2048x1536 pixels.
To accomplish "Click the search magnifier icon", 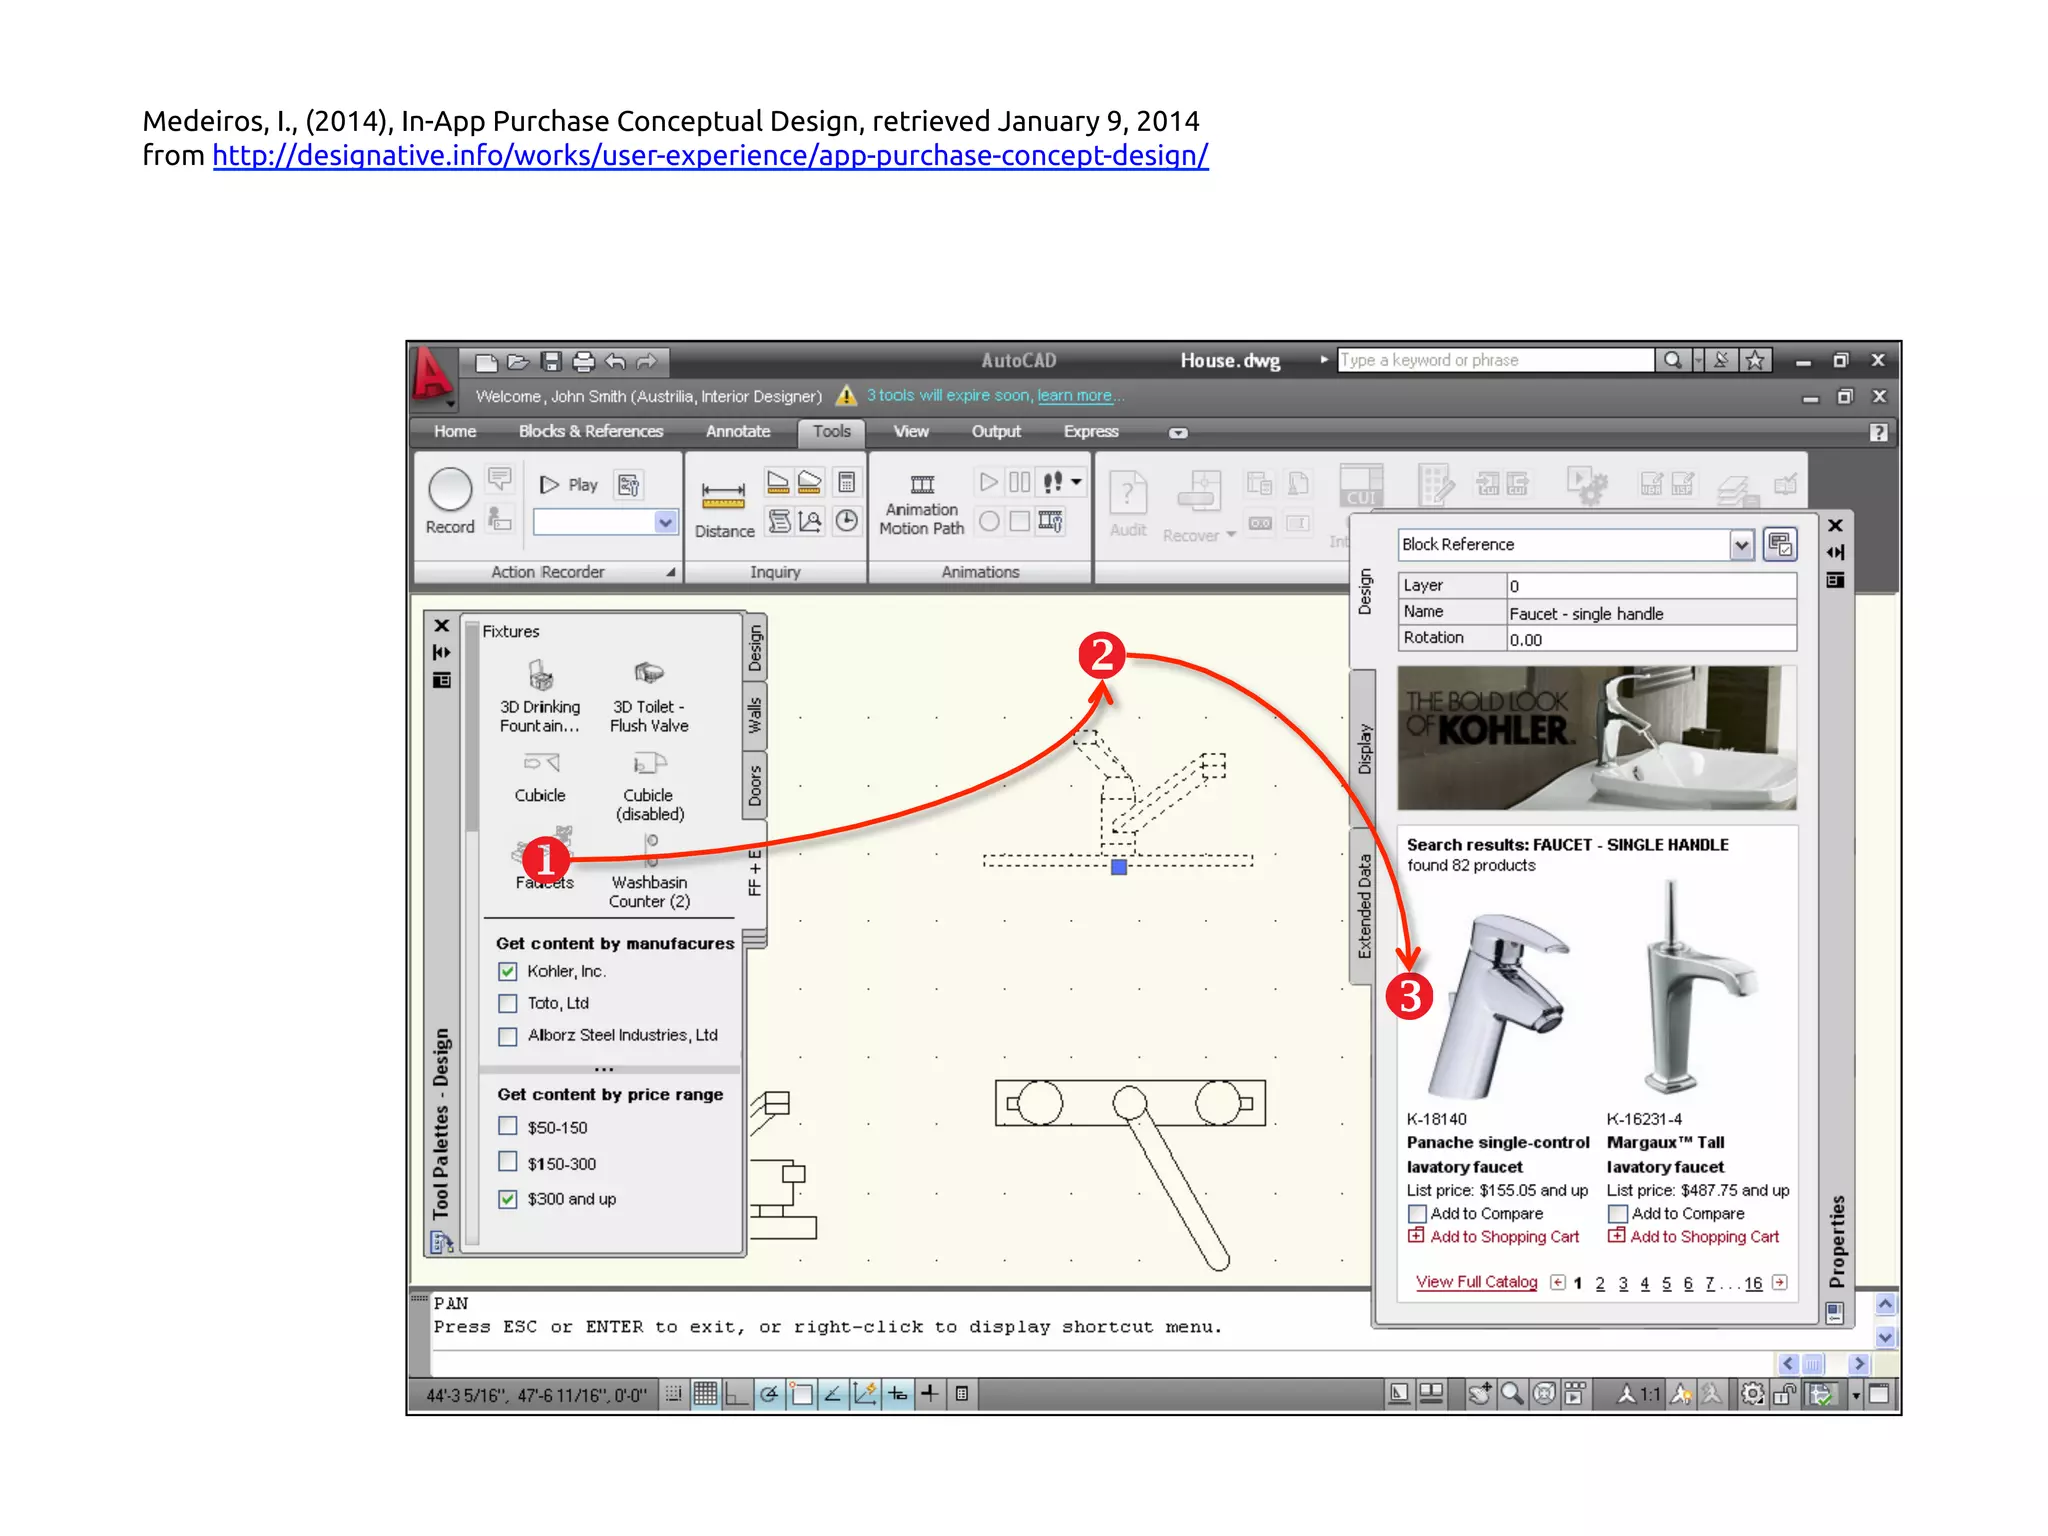I will pyautogui.click(x=1672, y=360).
